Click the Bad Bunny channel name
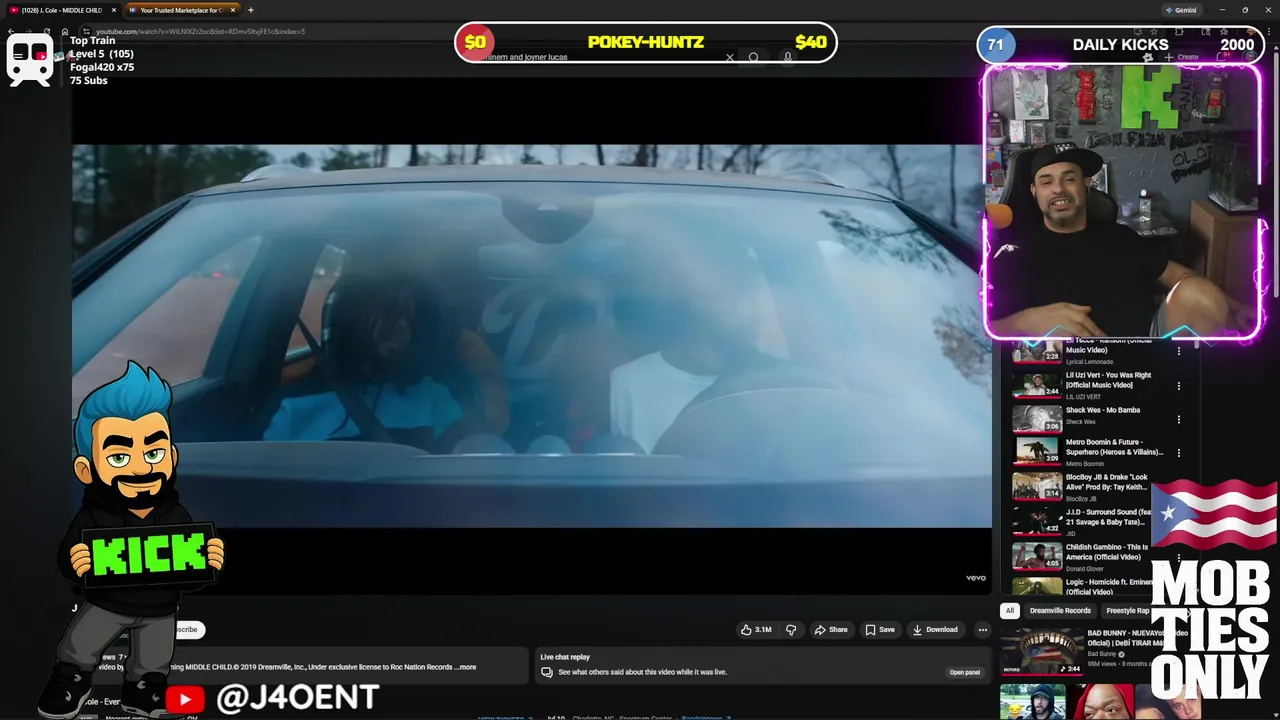Viewport: 1280px width, 720px height. pyautogui.click(x=1101, y=654)
